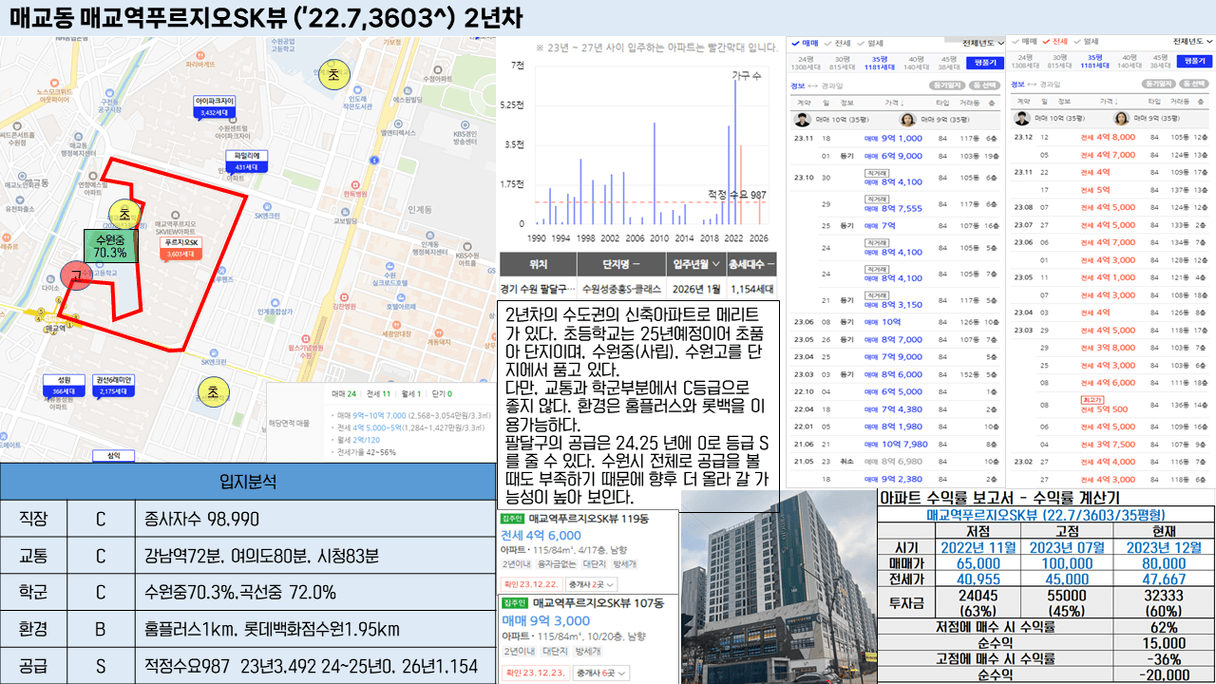Sort the supply table by 단지명
Viewport: 1216px width, 684px height.
[x=621, y=264]
